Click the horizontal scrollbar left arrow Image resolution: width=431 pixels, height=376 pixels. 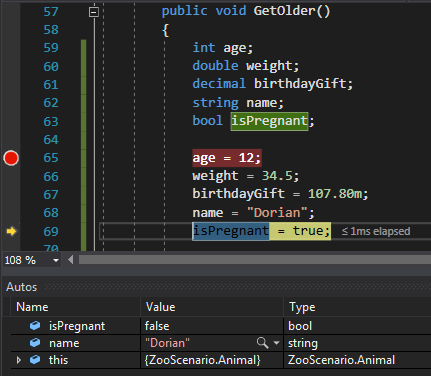pos(70,260)
